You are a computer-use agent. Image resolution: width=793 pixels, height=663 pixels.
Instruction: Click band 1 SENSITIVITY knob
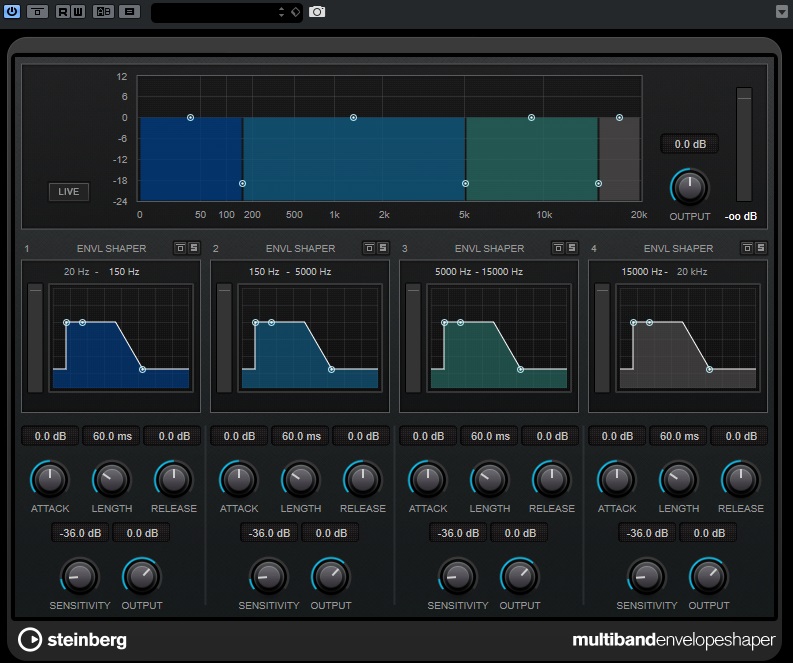pos(79,576)
